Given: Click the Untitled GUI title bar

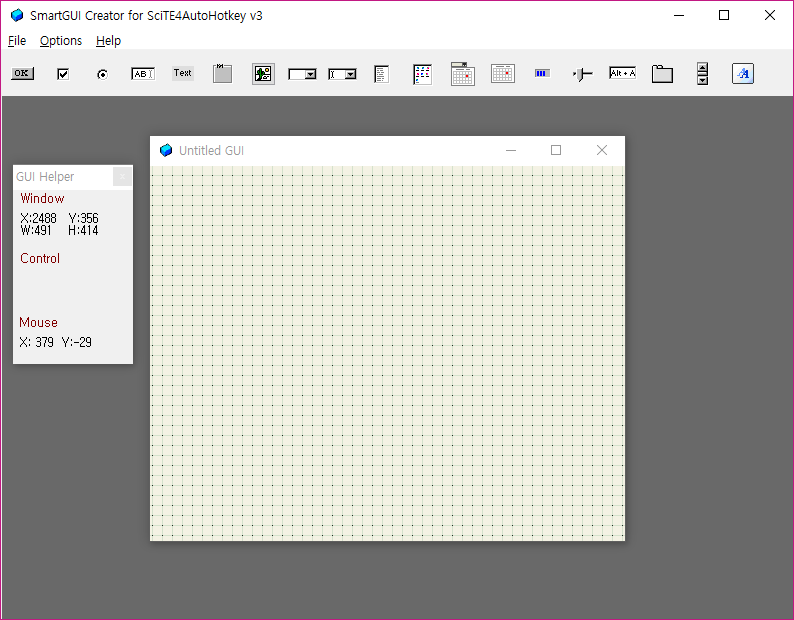Looking at the screenshot, I should [387, 150].
